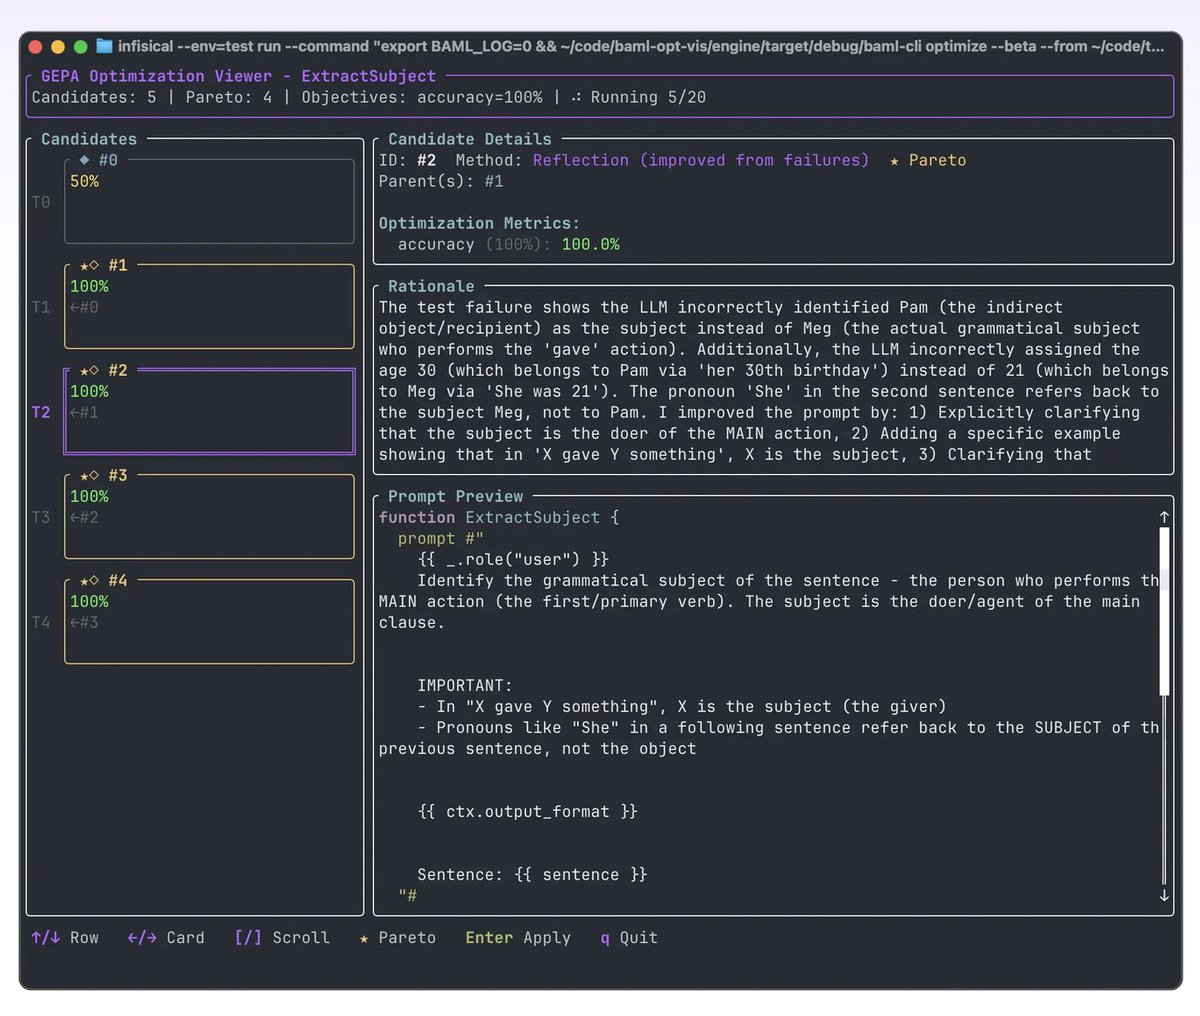The image size is (1200, 1016).
Task: Click 'Candidates: 5' in the header
Action: pyautogui.click(x=94, y=97)
